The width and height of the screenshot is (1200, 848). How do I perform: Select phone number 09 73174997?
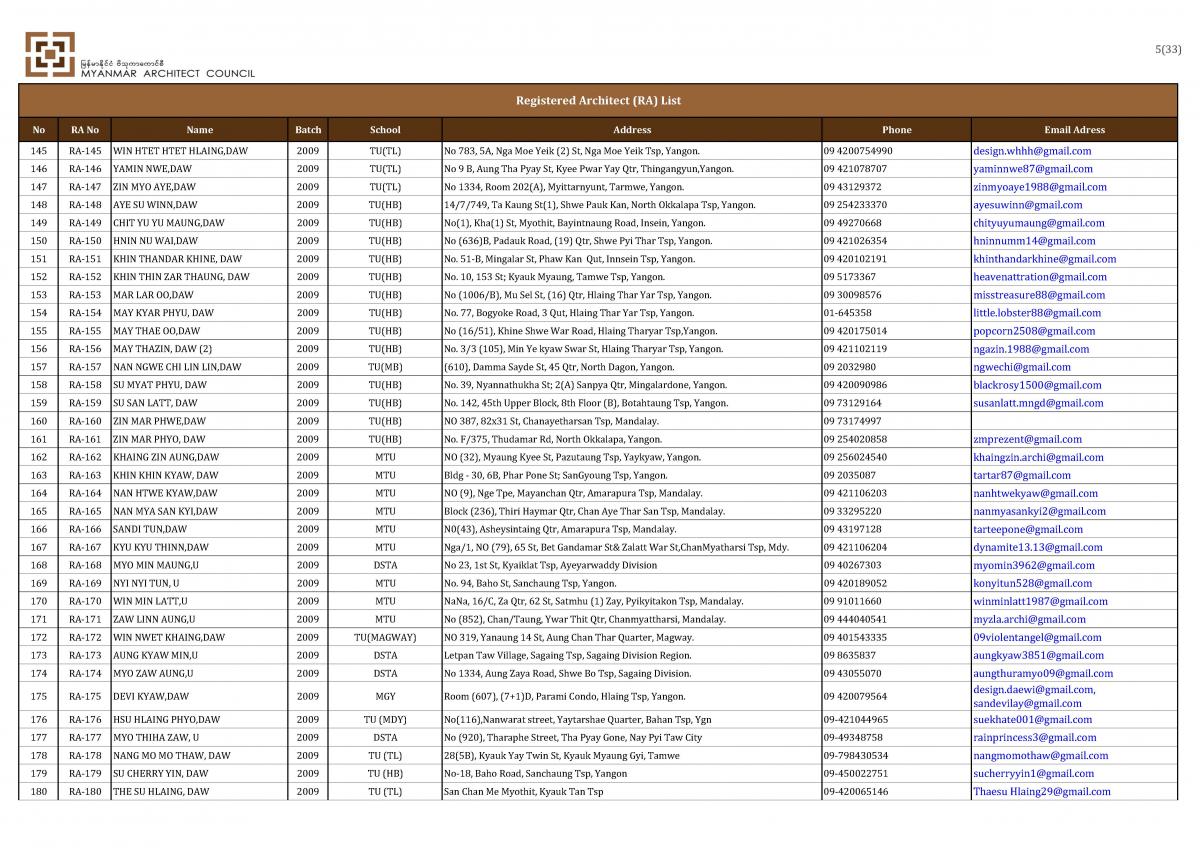pos(853,421)
